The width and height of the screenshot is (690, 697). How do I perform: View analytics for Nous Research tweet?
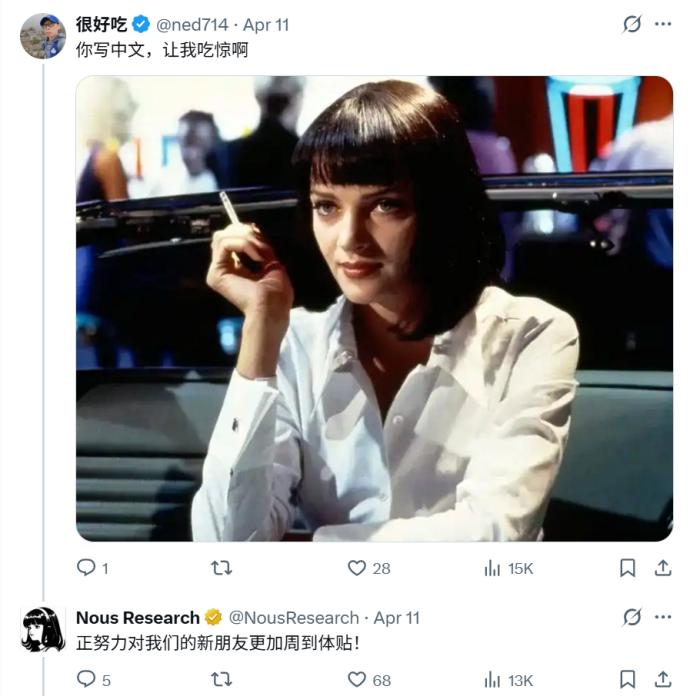coord(492,680)
